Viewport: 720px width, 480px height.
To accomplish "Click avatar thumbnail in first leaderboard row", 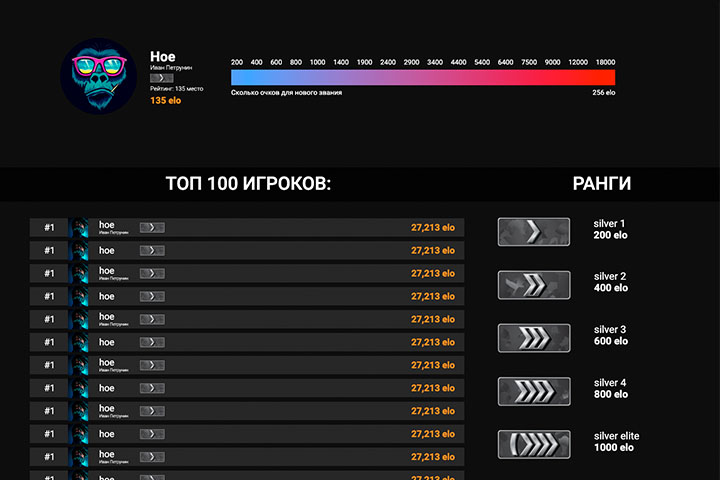I will pyautogui.click(x=79, y=227).
